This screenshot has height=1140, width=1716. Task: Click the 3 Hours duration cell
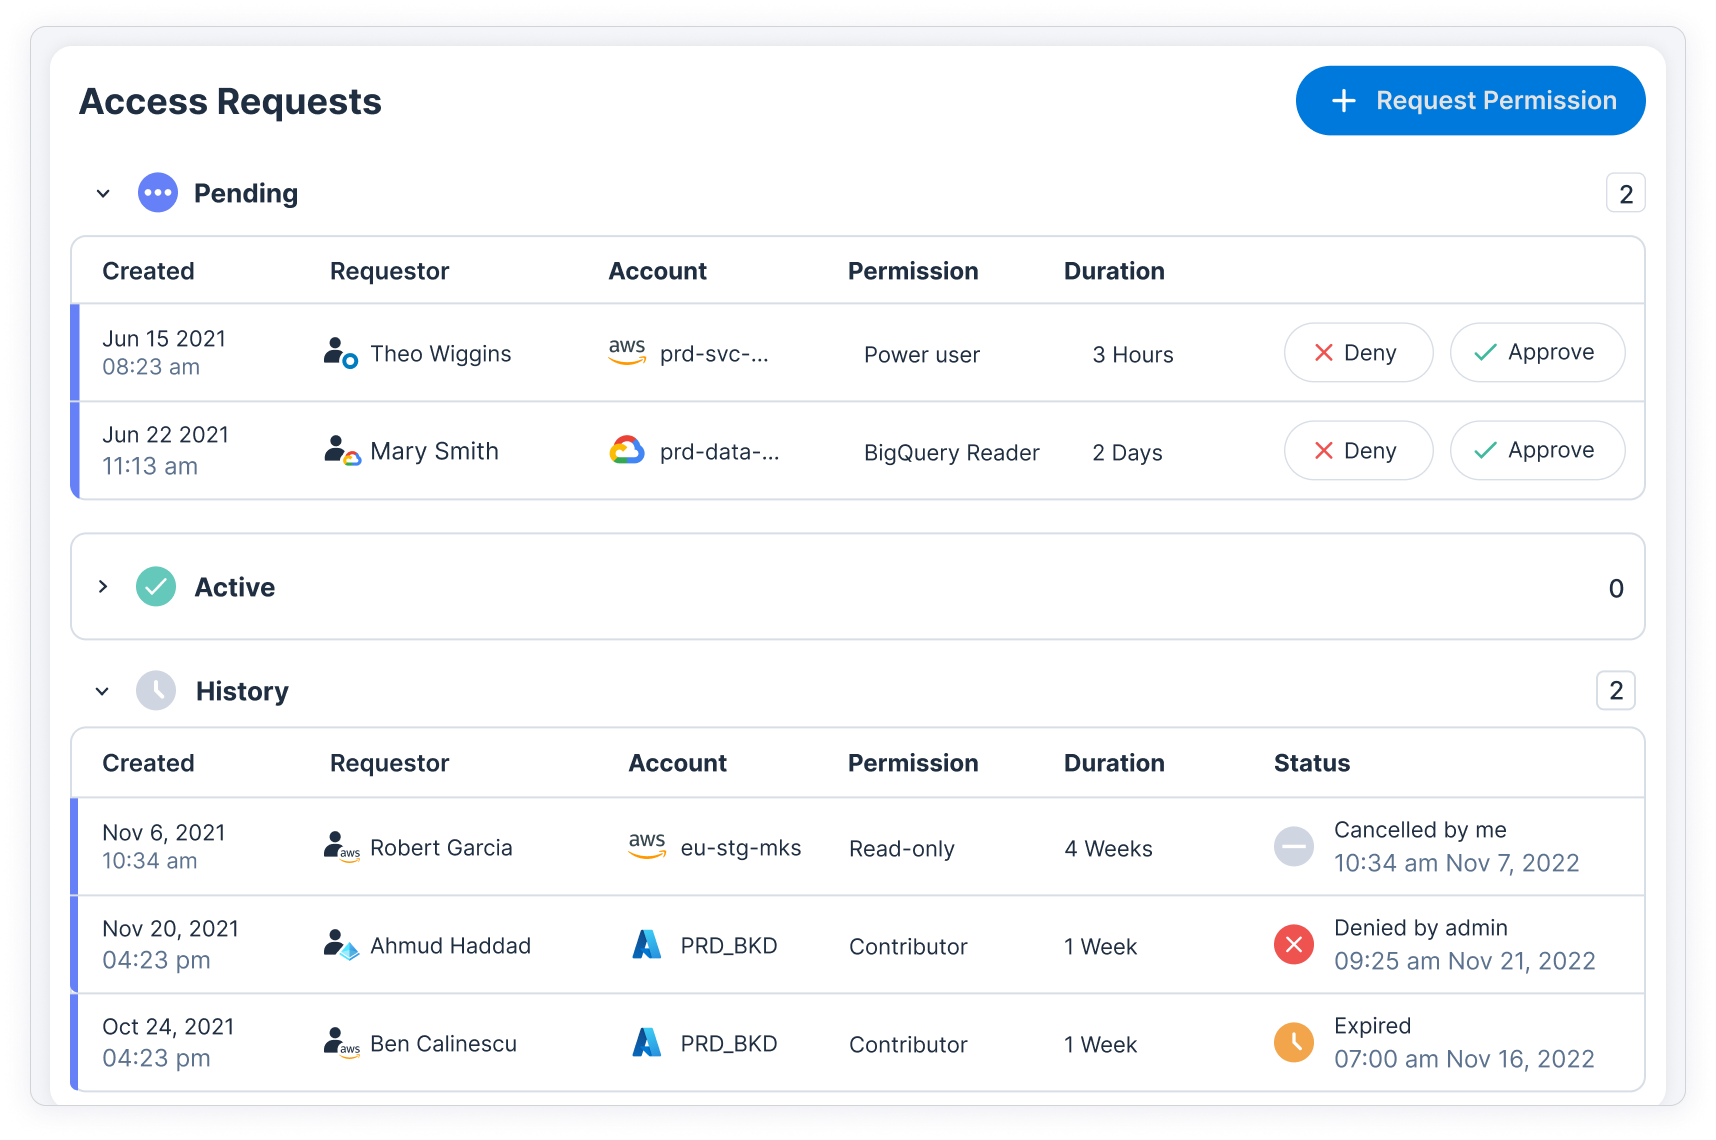click(1133, 355)
